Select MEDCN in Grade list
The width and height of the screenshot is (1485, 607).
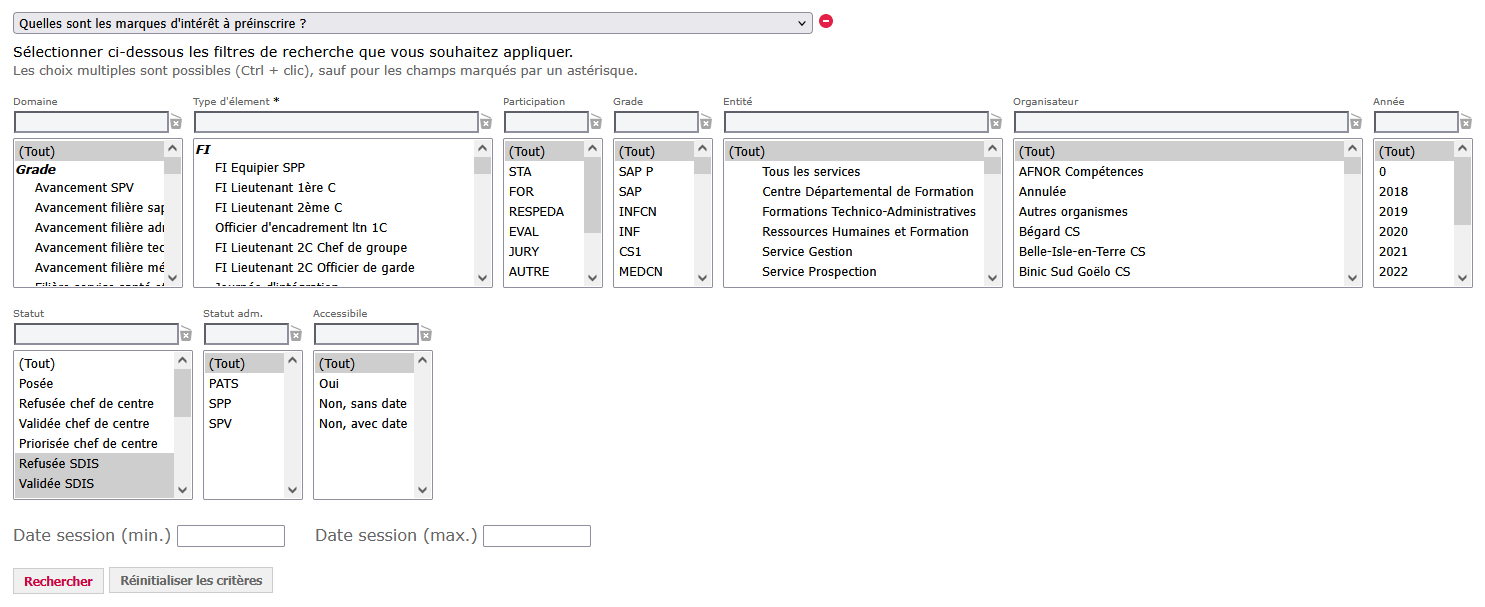pos(655,272)
